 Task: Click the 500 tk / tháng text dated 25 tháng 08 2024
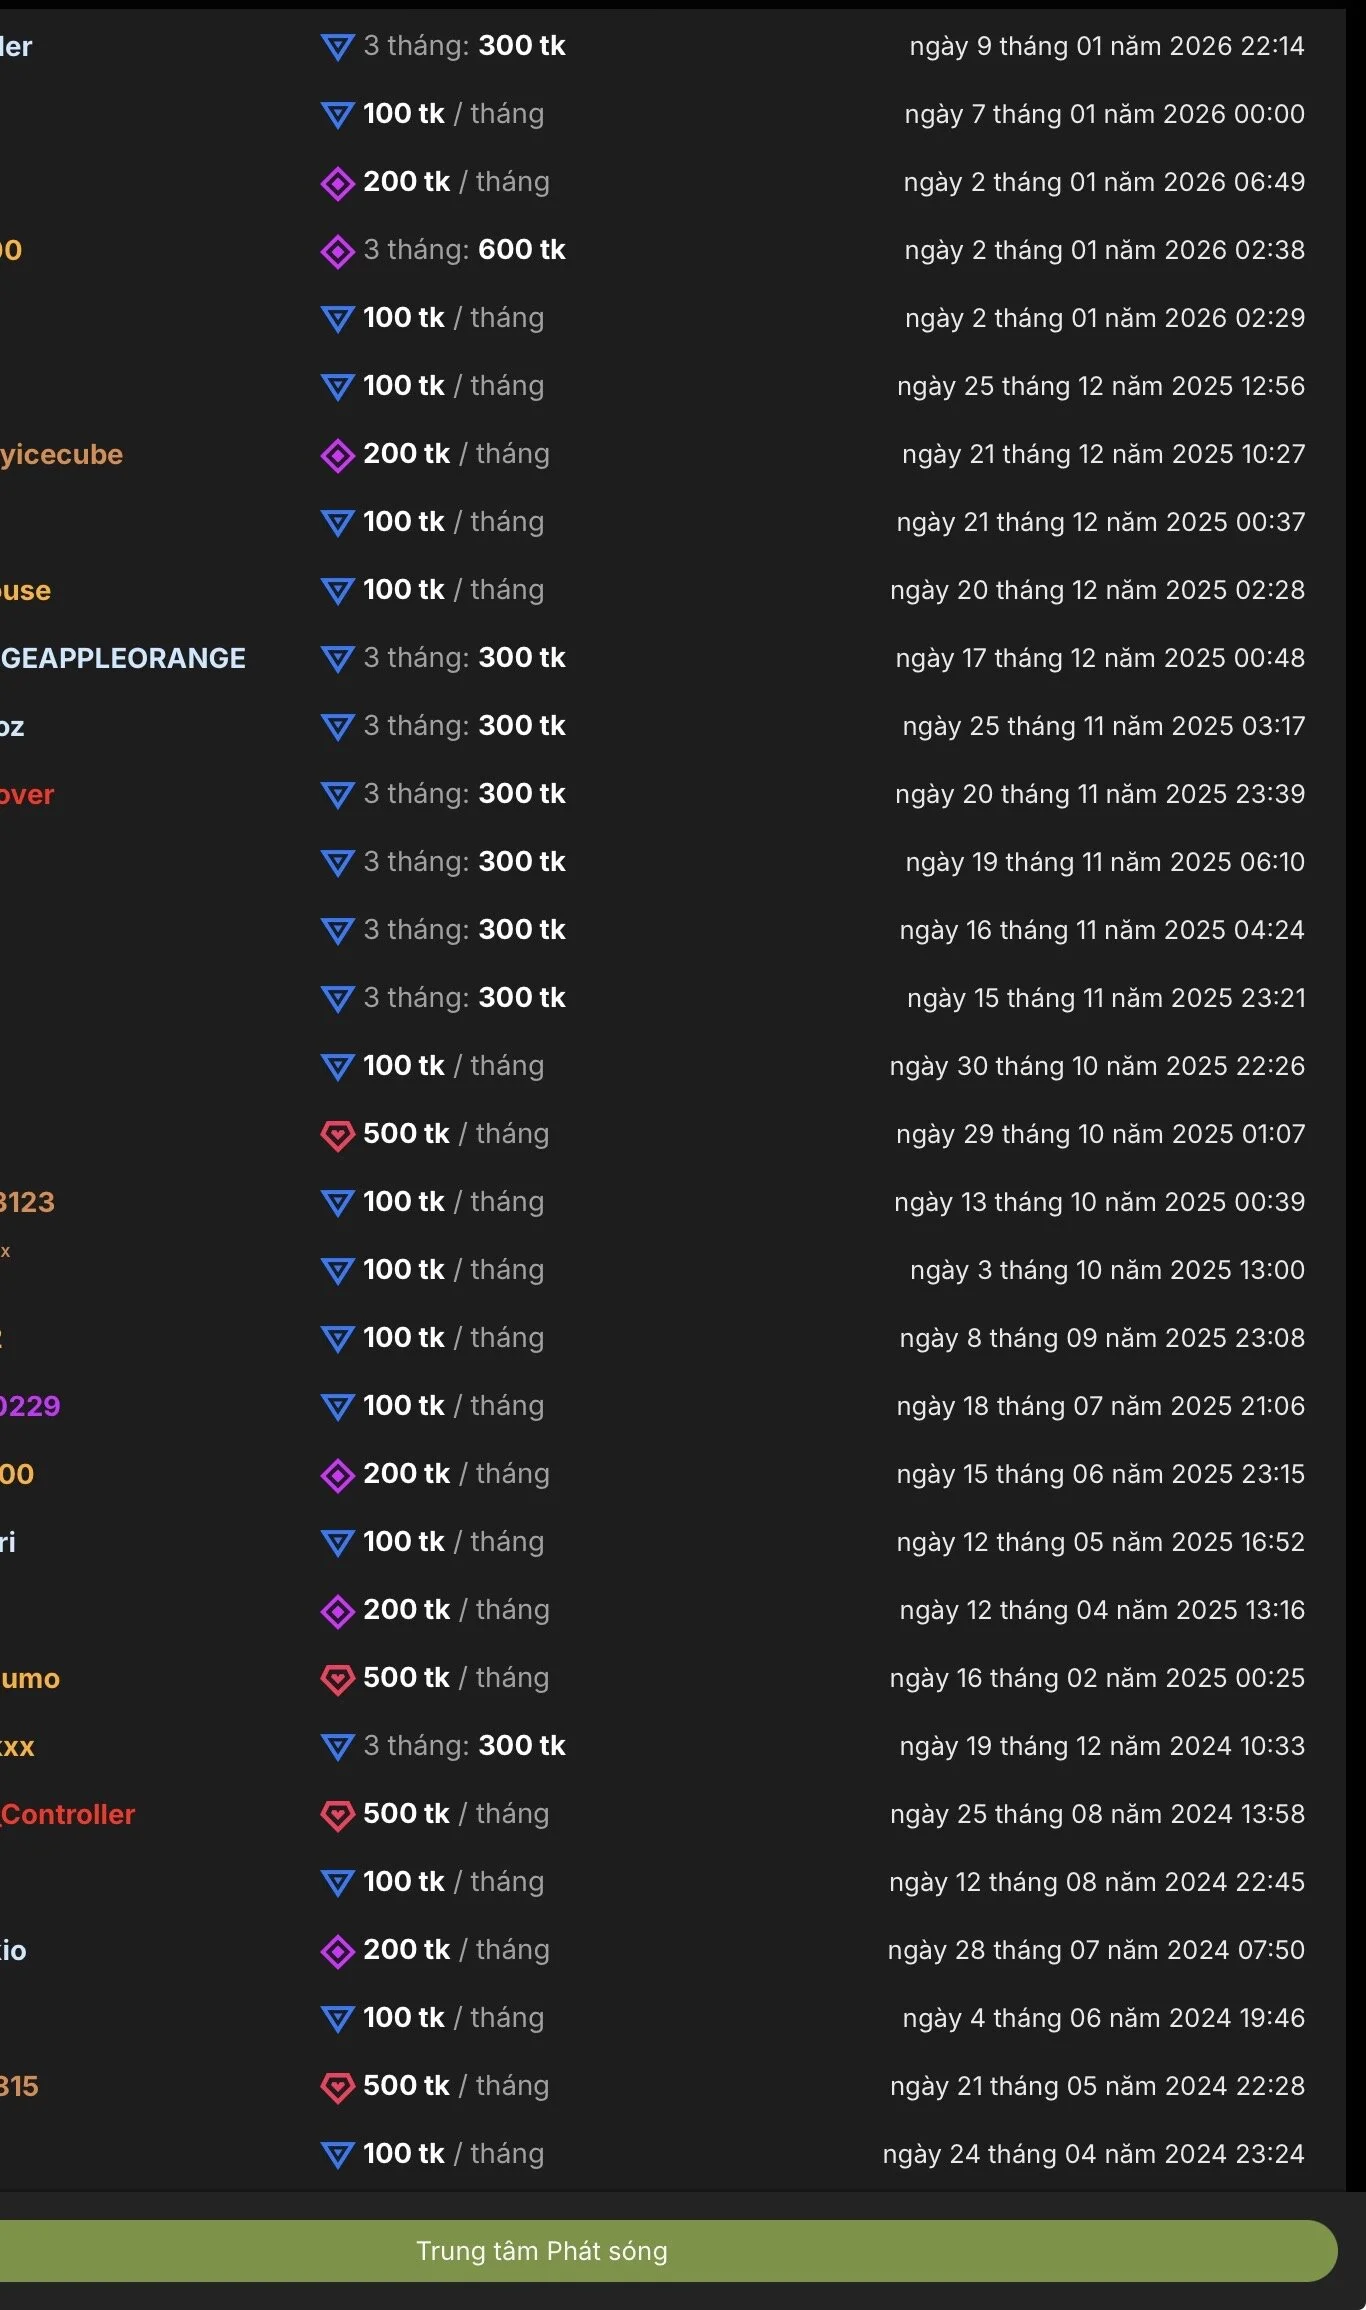[x=456, y=1814]
